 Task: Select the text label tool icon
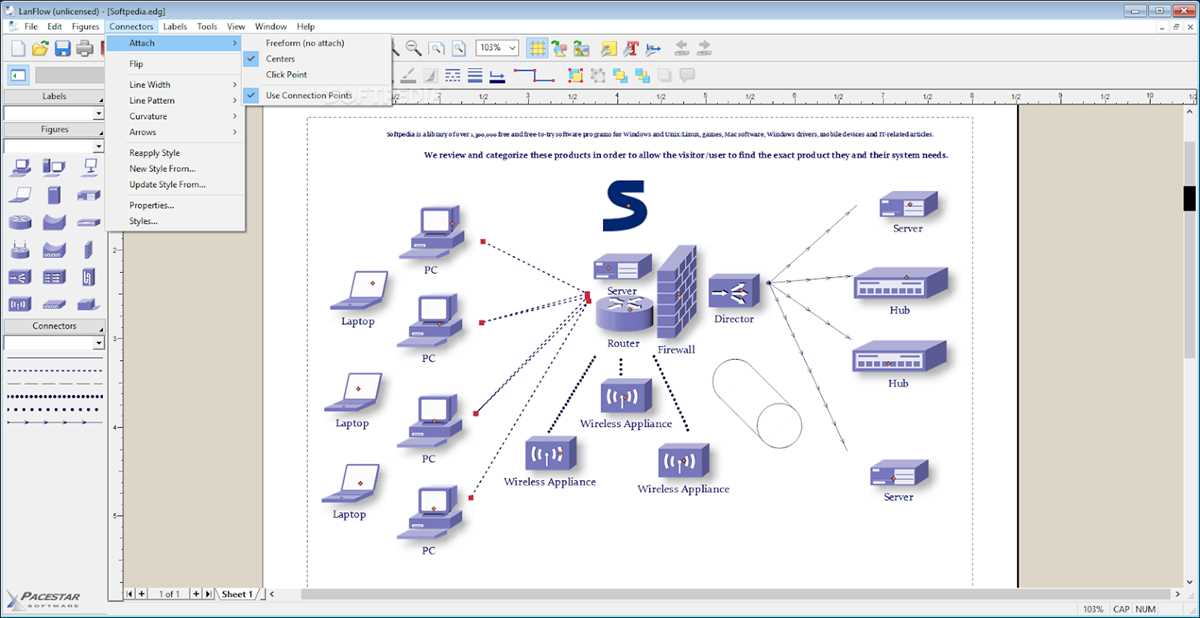(x=631, y=48)
